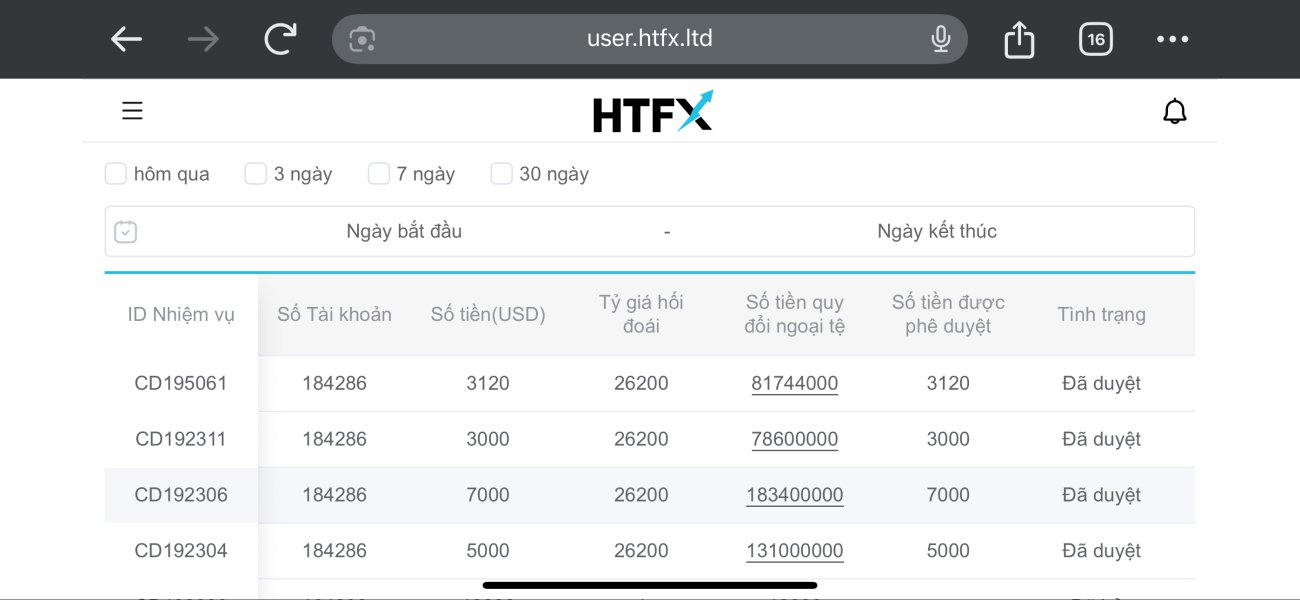Click the converted amount 81744000 link

(x=795, y=383)
